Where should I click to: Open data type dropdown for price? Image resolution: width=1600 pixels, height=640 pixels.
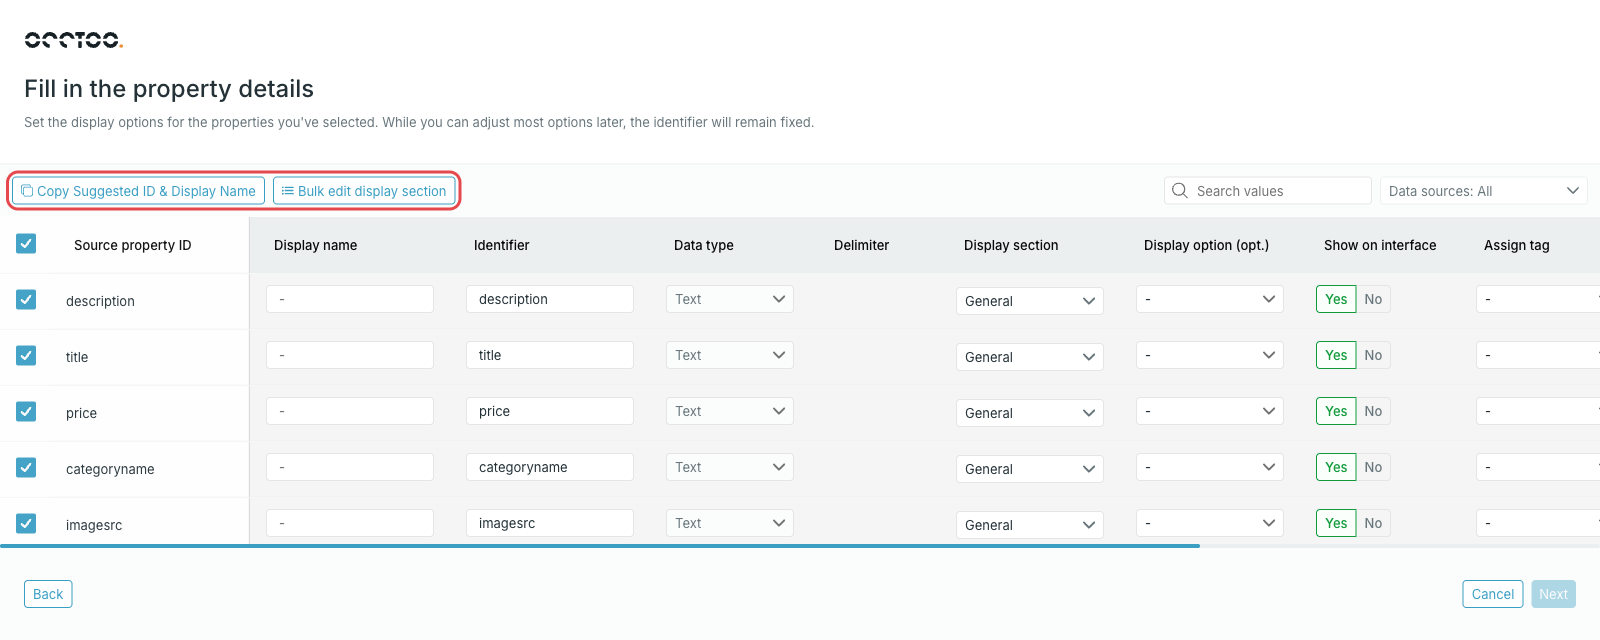click(730, 411)
